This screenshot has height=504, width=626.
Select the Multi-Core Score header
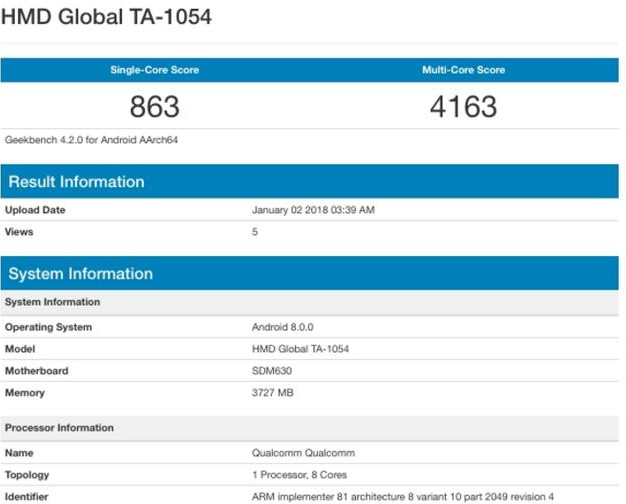point(464,70)
